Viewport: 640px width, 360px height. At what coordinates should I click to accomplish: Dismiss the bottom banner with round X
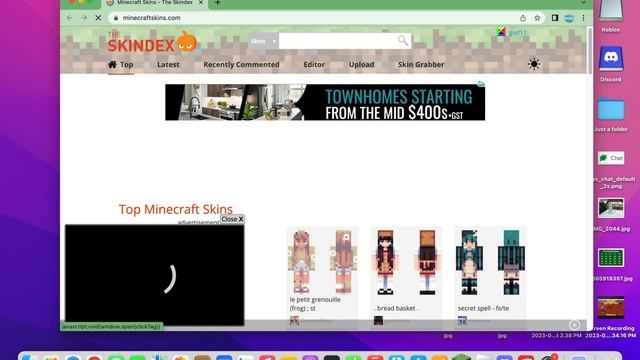click(x=574, y=325)
